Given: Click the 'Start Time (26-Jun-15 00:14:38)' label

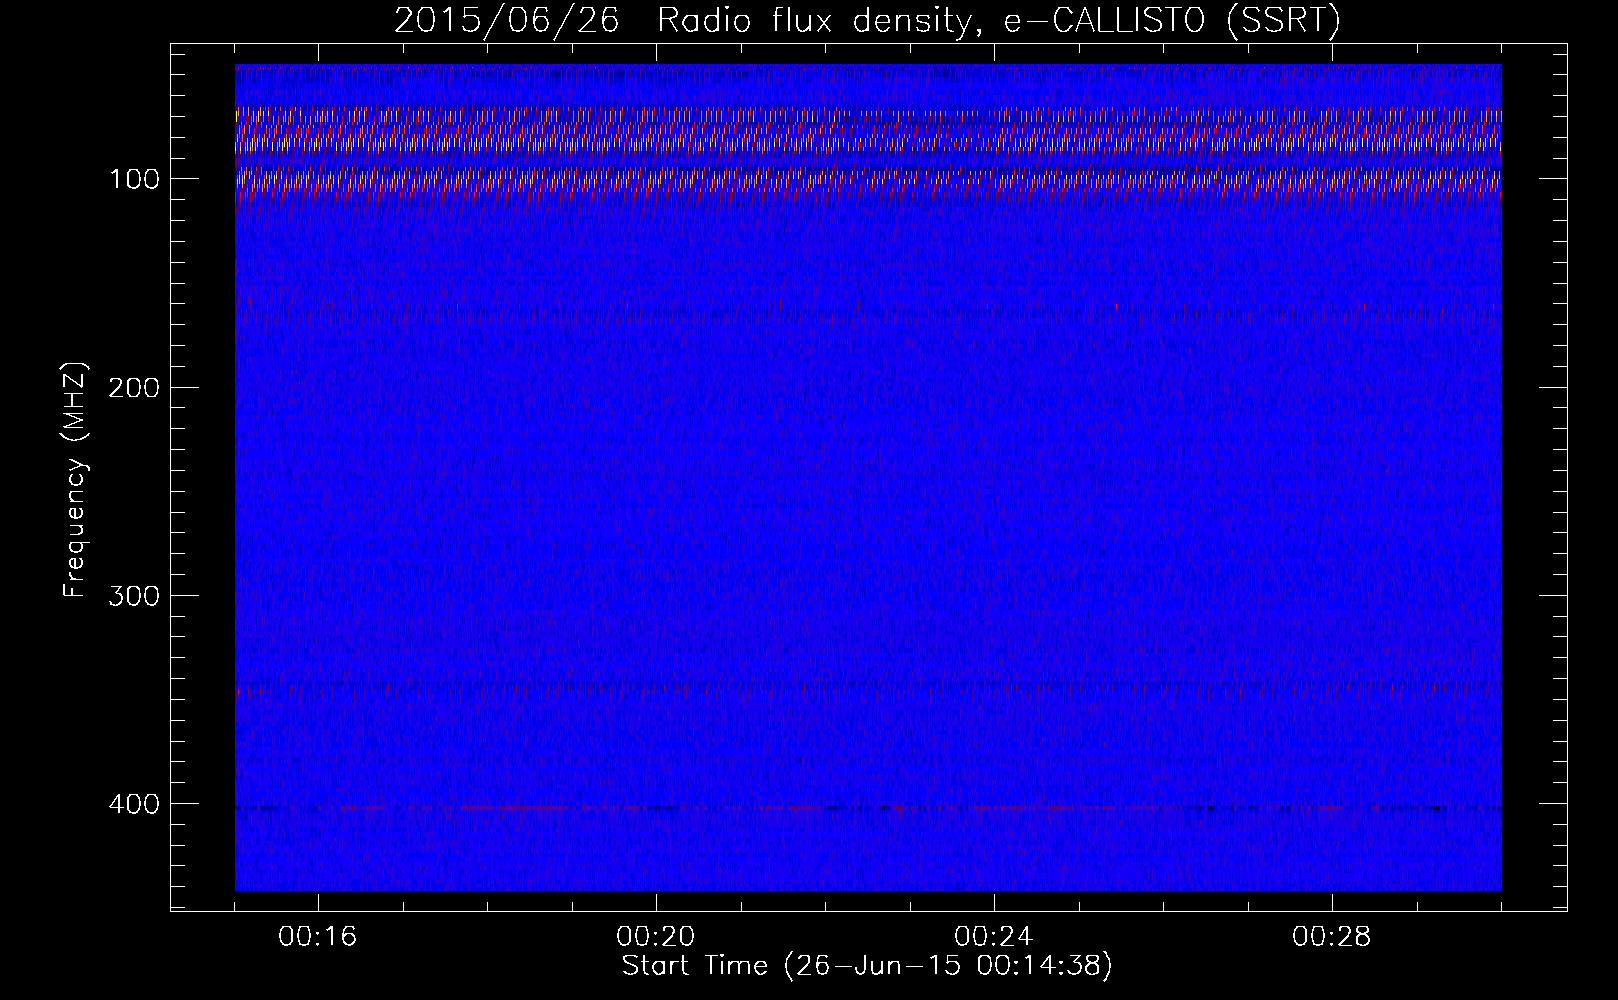Looking at the screenshot, I should pos(867,966).
